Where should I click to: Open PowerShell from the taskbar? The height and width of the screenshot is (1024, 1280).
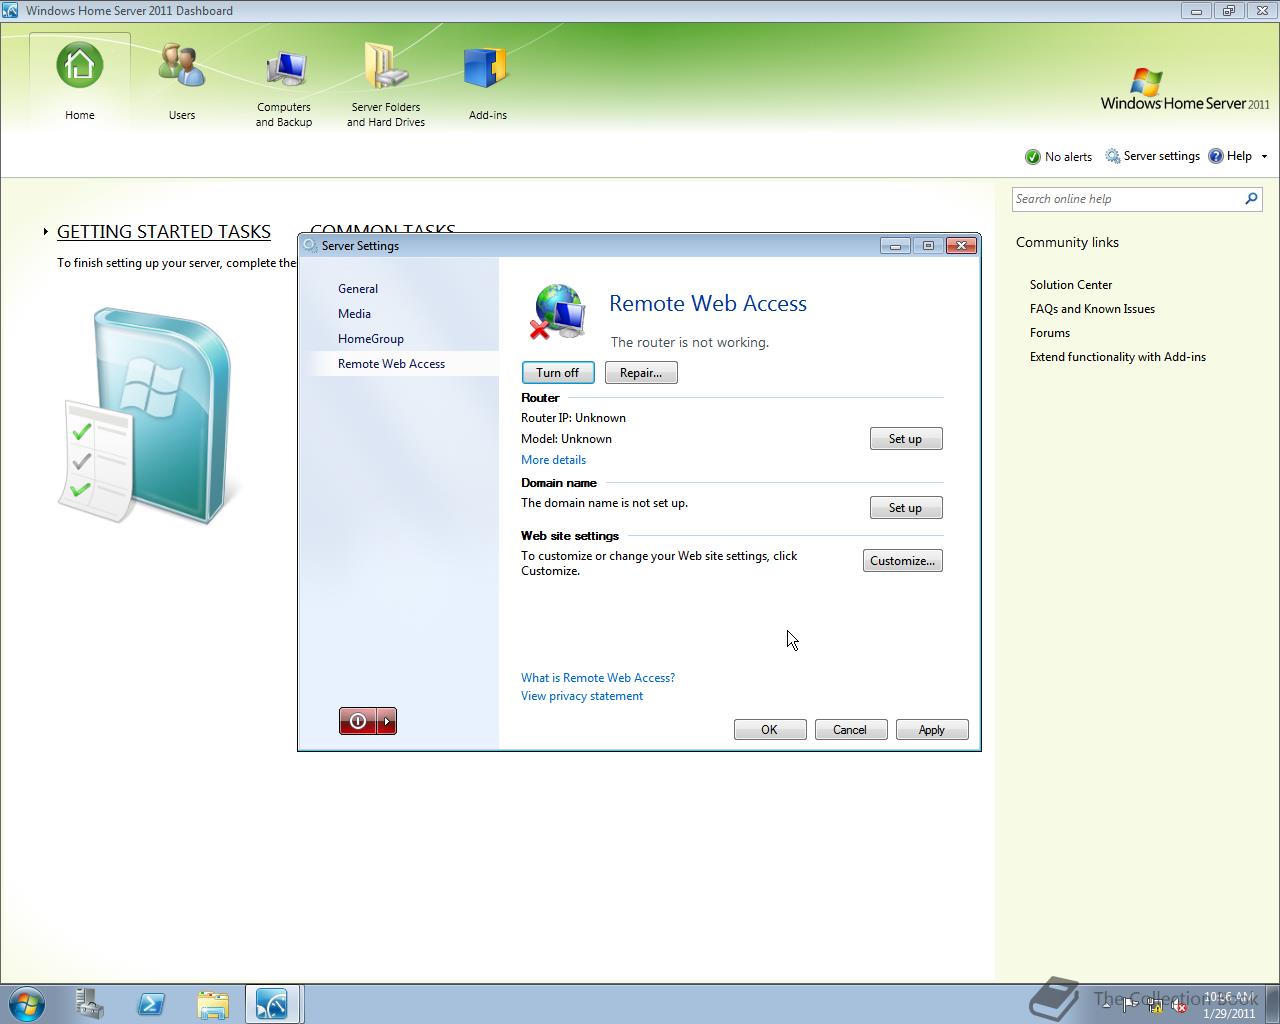click(151, 1004)
